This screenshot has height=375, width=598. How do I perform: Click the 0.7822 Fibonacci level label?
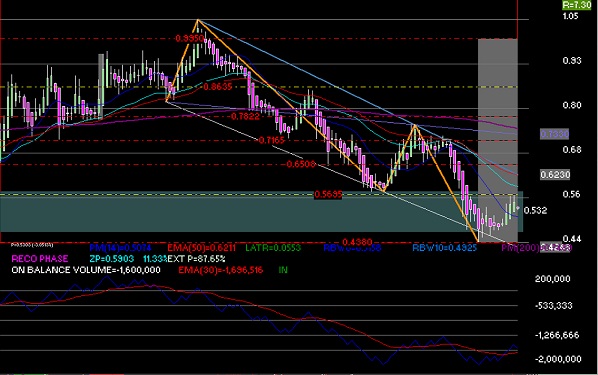pyautogui.click(x=245, y=117)
